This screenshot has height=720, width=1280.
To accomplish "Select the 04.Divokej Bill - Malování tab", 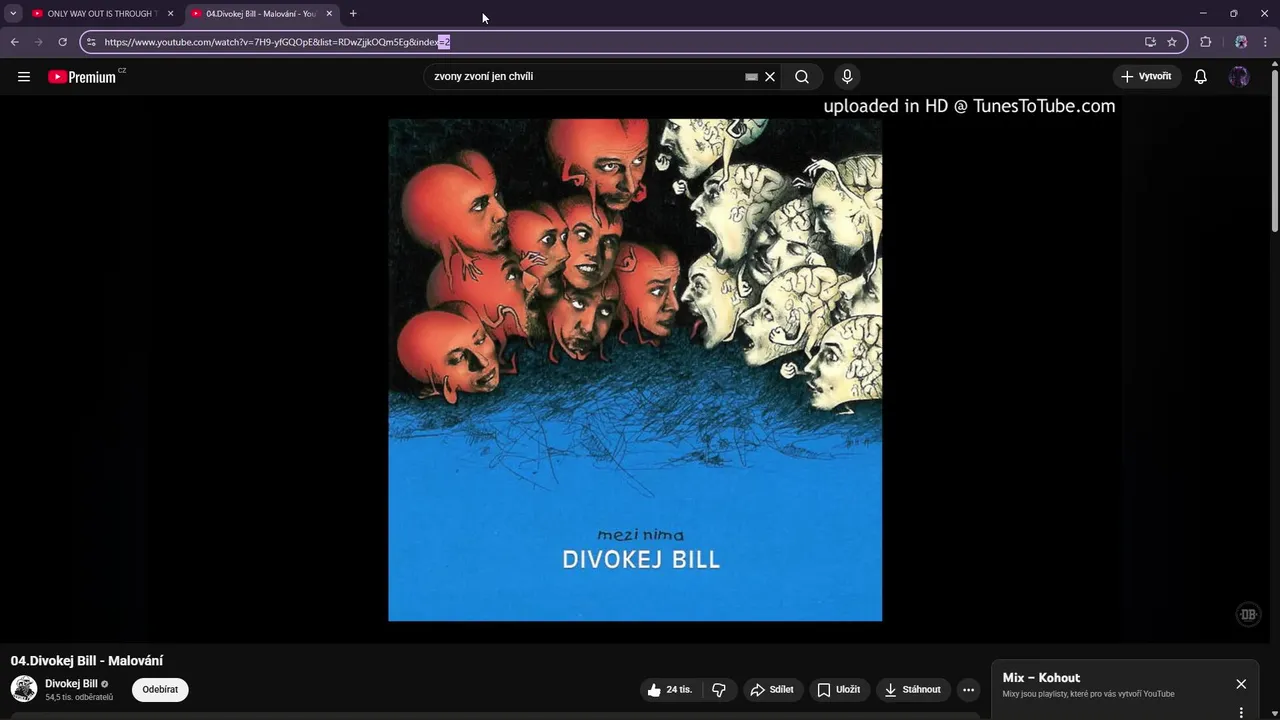I will pyautogui.click(x=262, y=14).
